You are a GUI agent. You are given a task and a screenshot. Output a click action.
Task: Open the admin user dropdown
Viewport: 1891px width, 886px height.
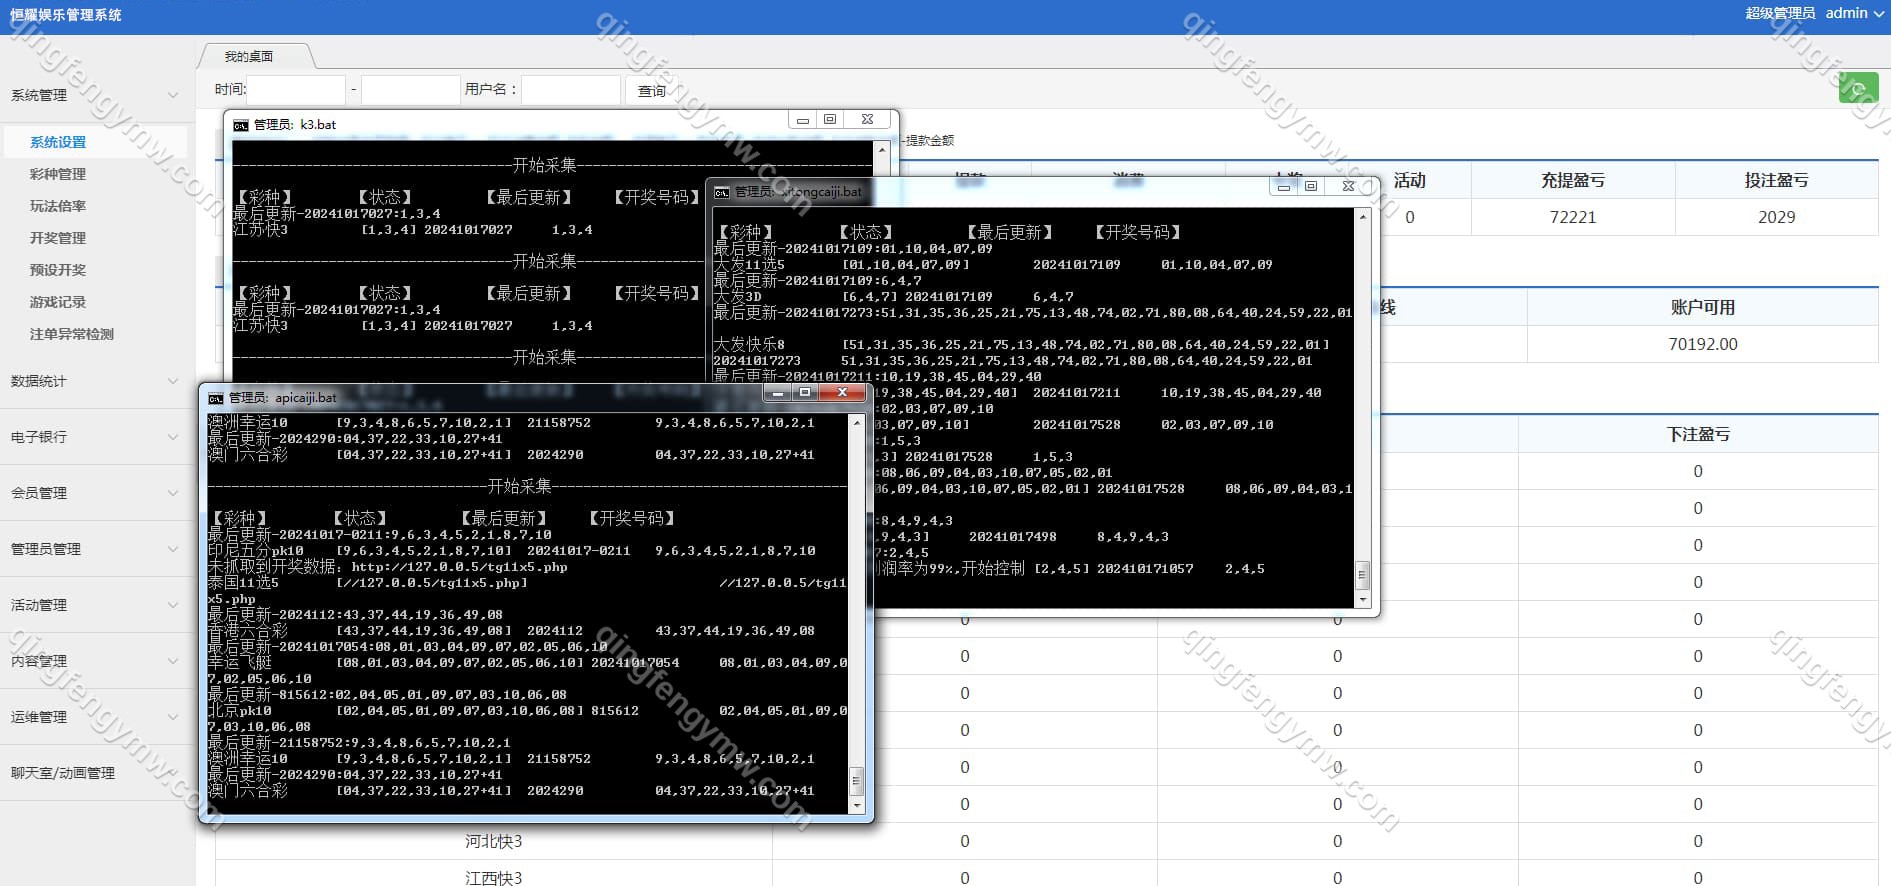tap(1853, 13)
